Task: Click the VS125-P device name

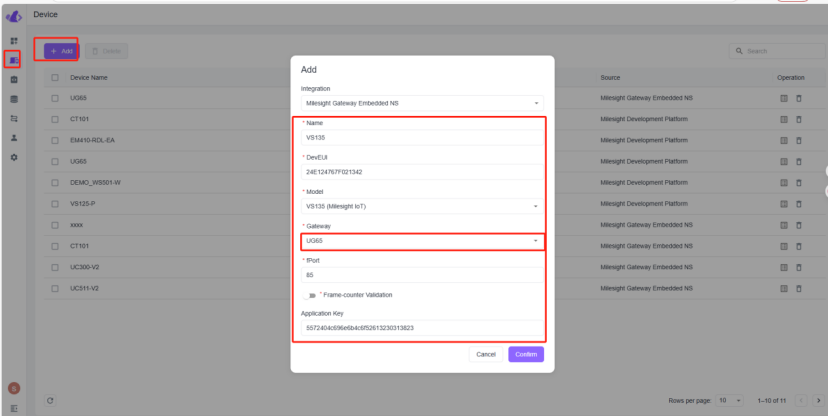Action: pyautogui.click(x=82, y=204)
